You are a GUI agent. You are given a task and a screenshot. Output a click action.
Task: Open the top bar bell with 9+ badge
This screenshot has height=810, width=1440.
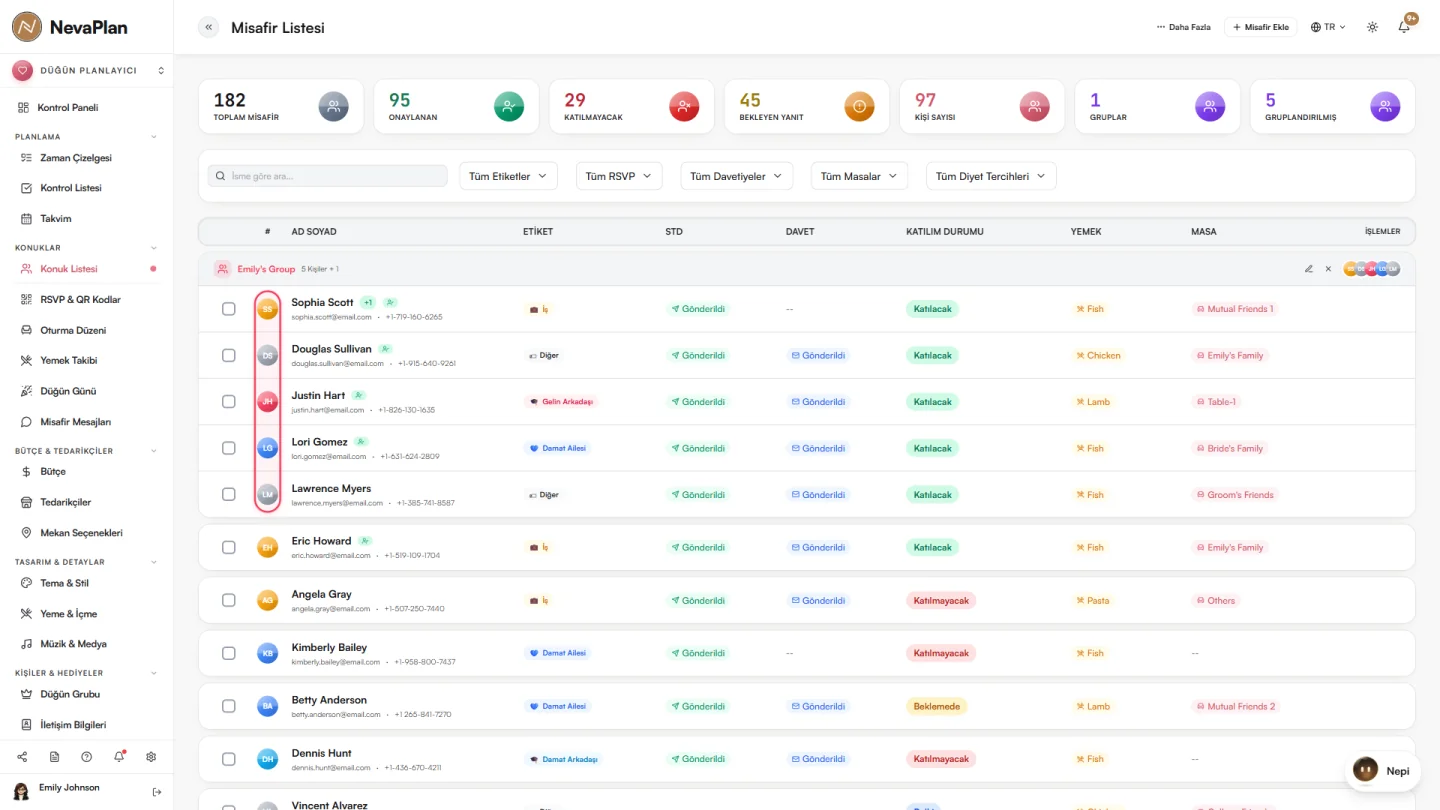1404,27
